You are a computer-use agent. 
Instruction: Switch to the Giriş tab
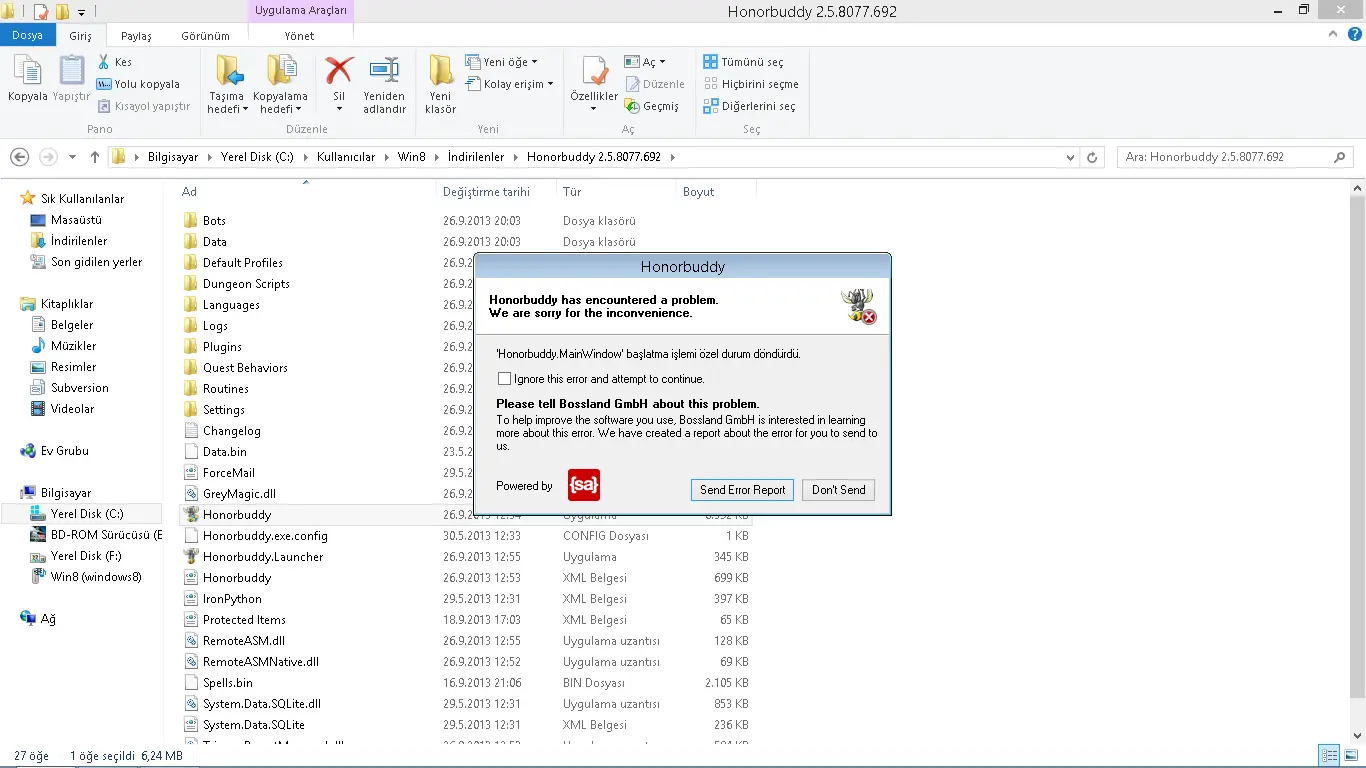(80, 35)
